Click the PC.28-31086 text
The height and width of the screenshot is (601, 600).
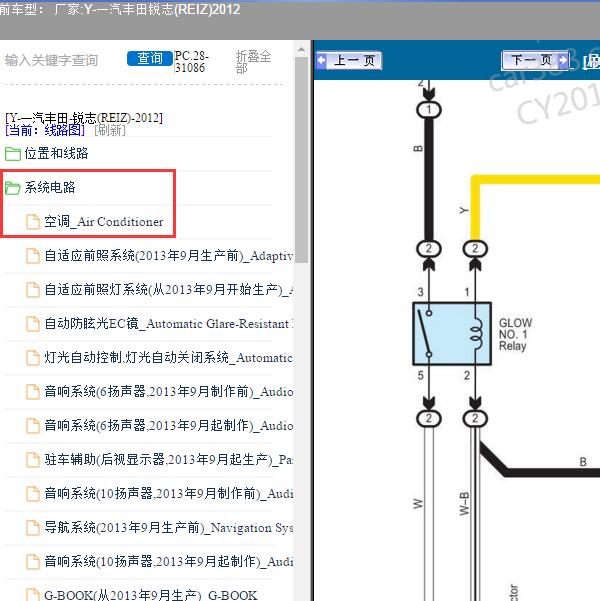point(192,62)
